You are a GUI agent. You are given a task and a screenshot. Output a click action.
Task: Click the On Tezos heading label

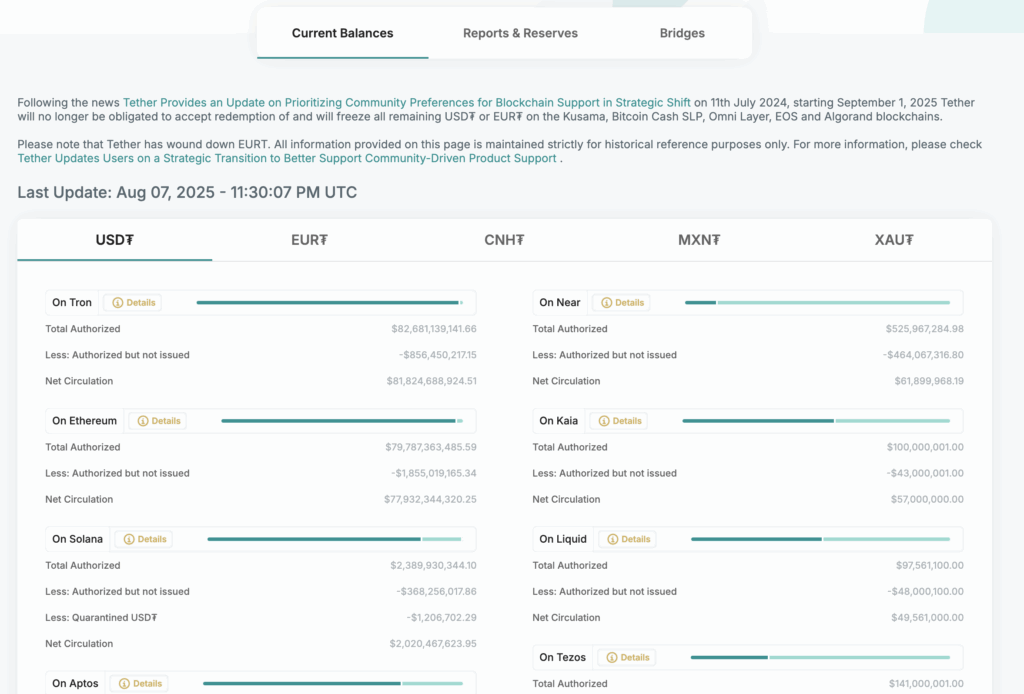click(562, 657)
